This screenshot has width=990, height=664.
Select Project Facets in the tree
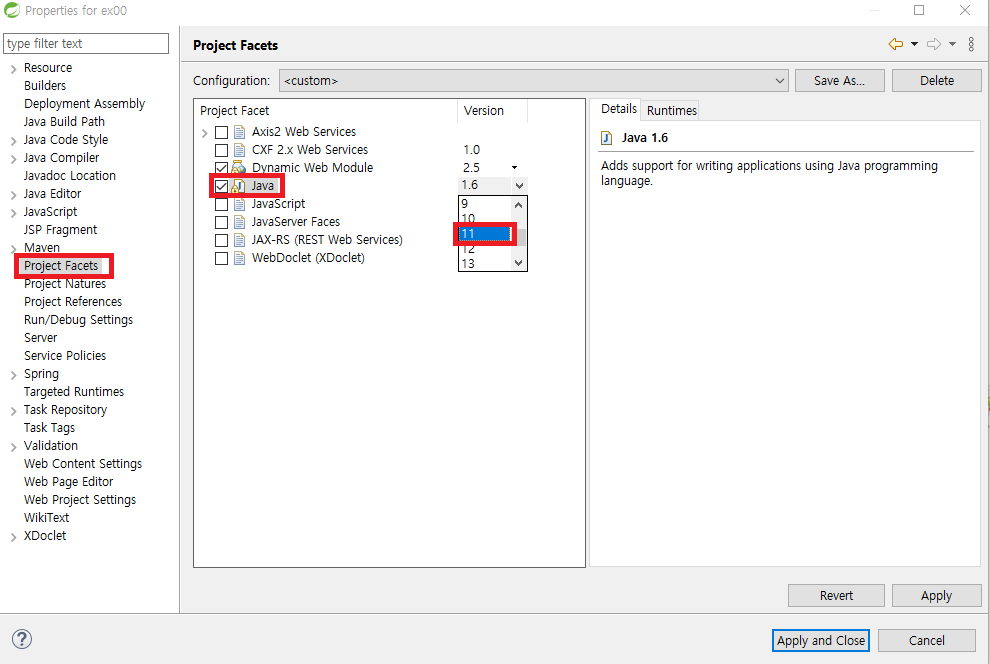coord(61,266)
